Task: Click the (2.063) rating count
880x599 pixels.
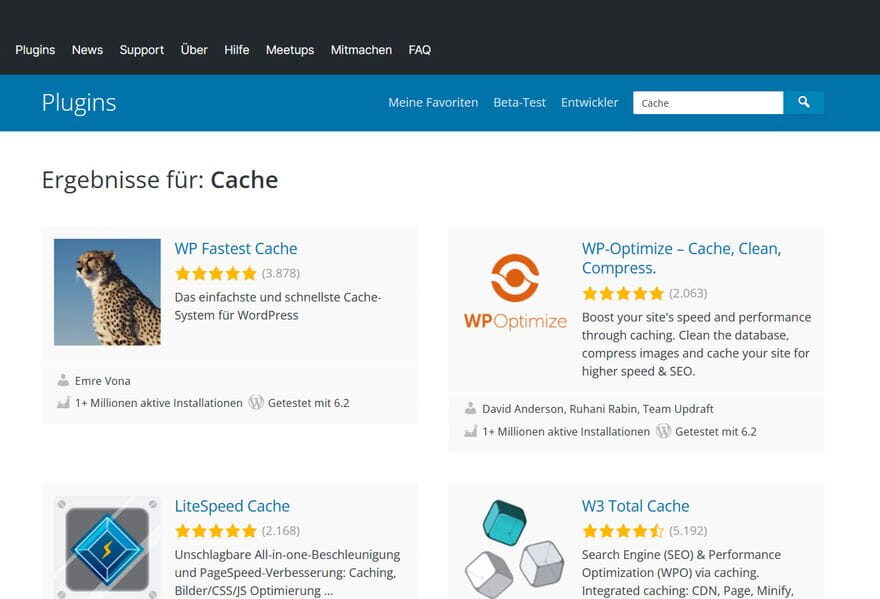Action: [x=688, y=293]
